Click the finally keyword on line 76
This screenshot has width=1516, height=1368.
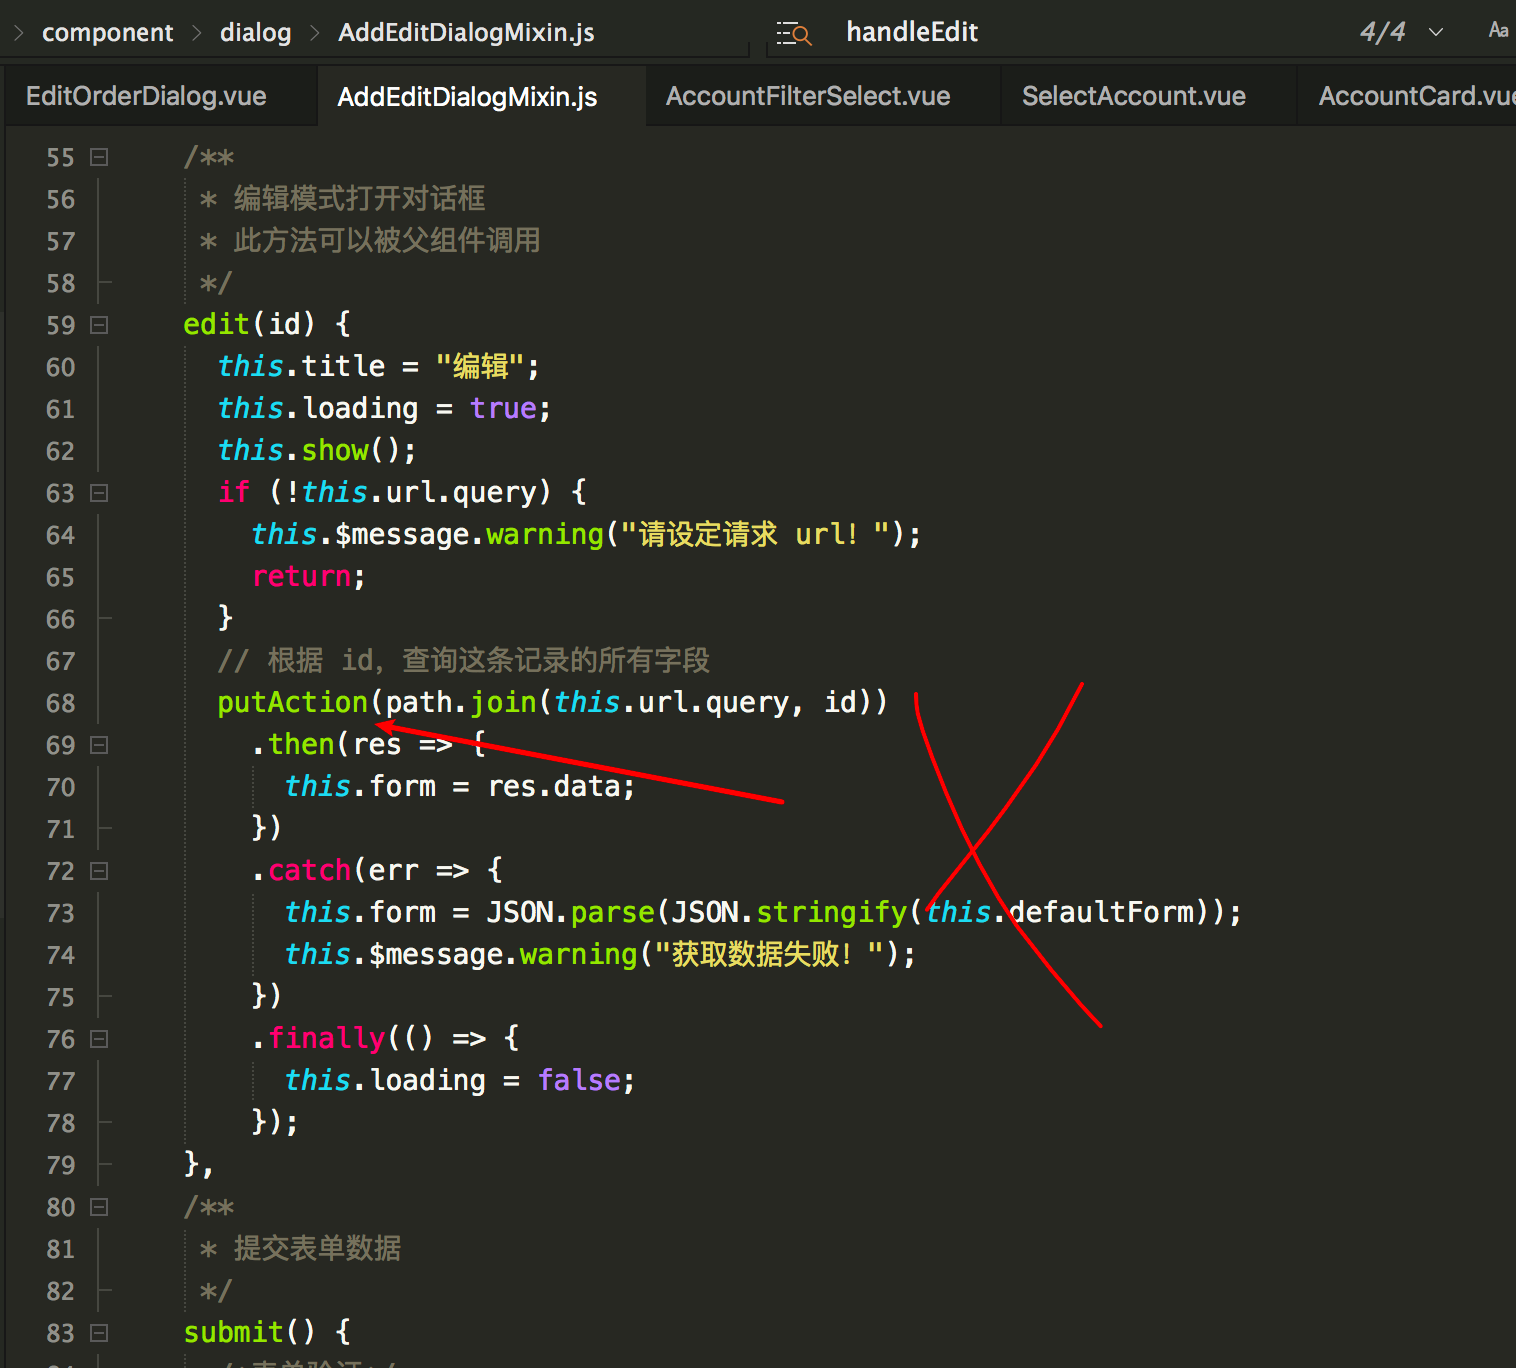point(327,1038)
